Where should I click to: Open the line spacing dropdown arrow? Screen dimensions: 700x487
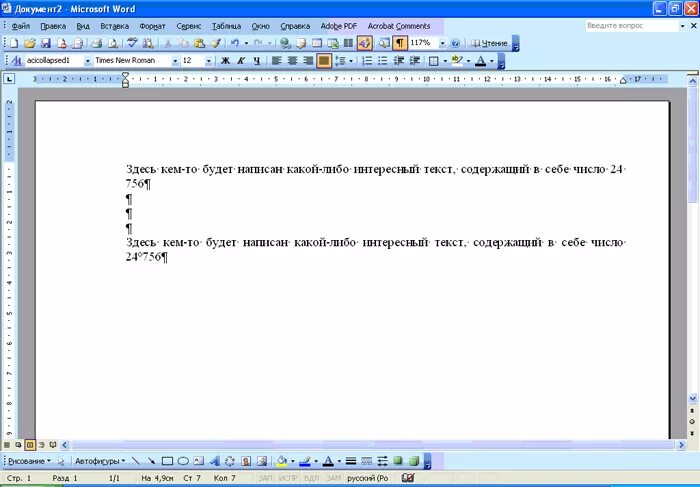[x=351, y=61]
